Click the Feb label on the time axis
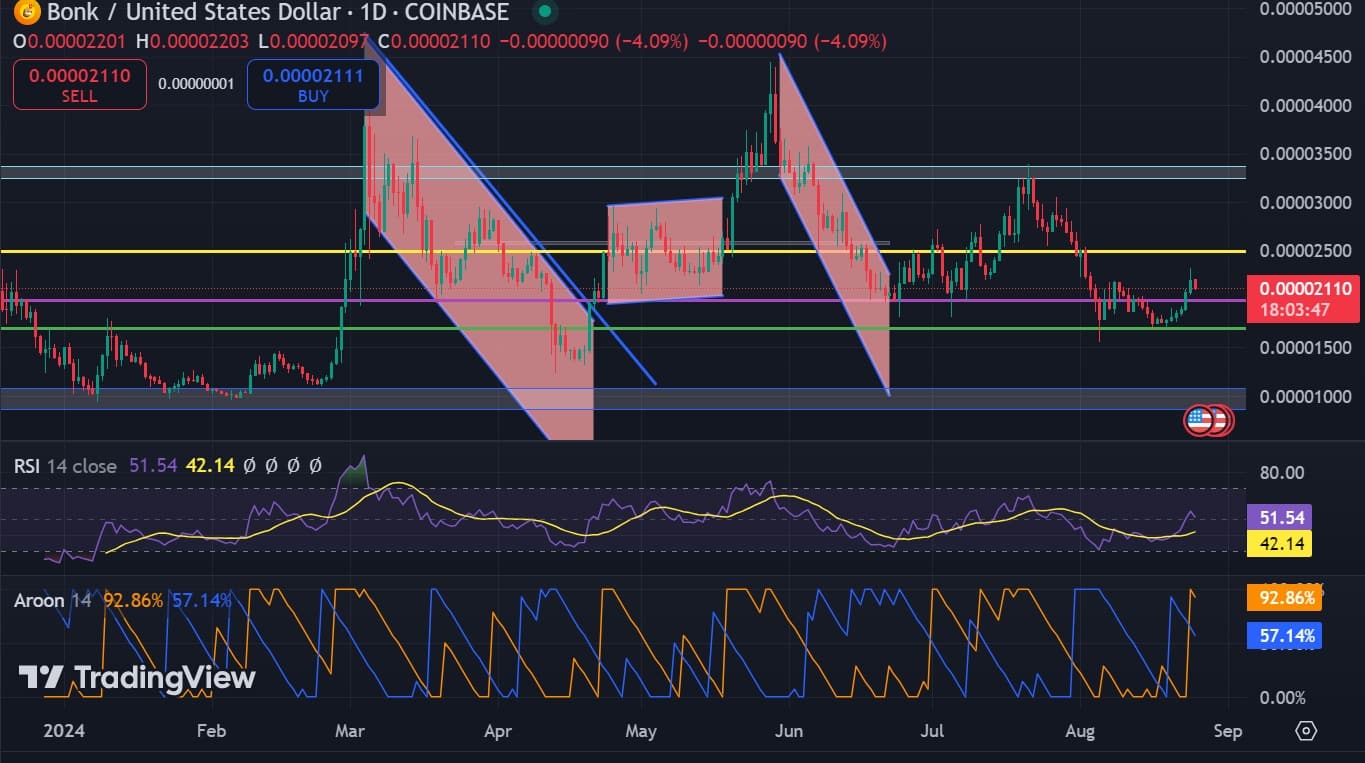1365x763 pixels. pos(211,731)
